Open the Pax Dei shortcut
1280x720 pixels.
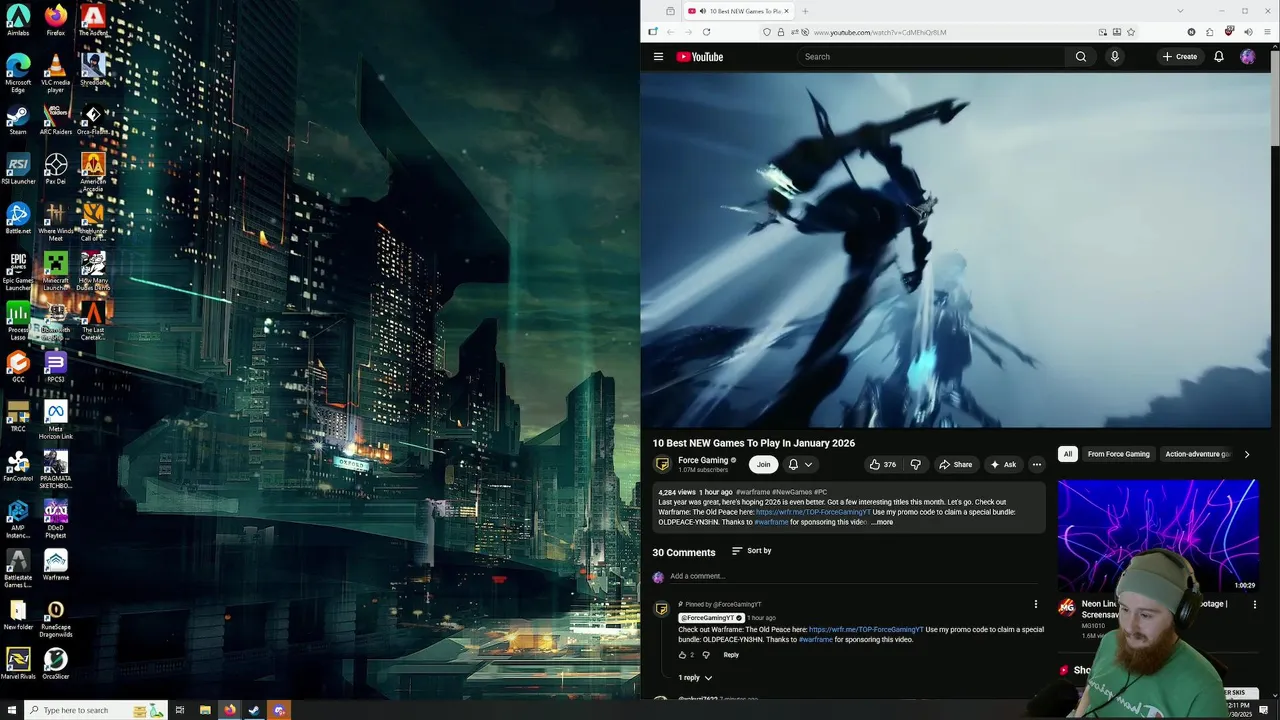point(56,168)
